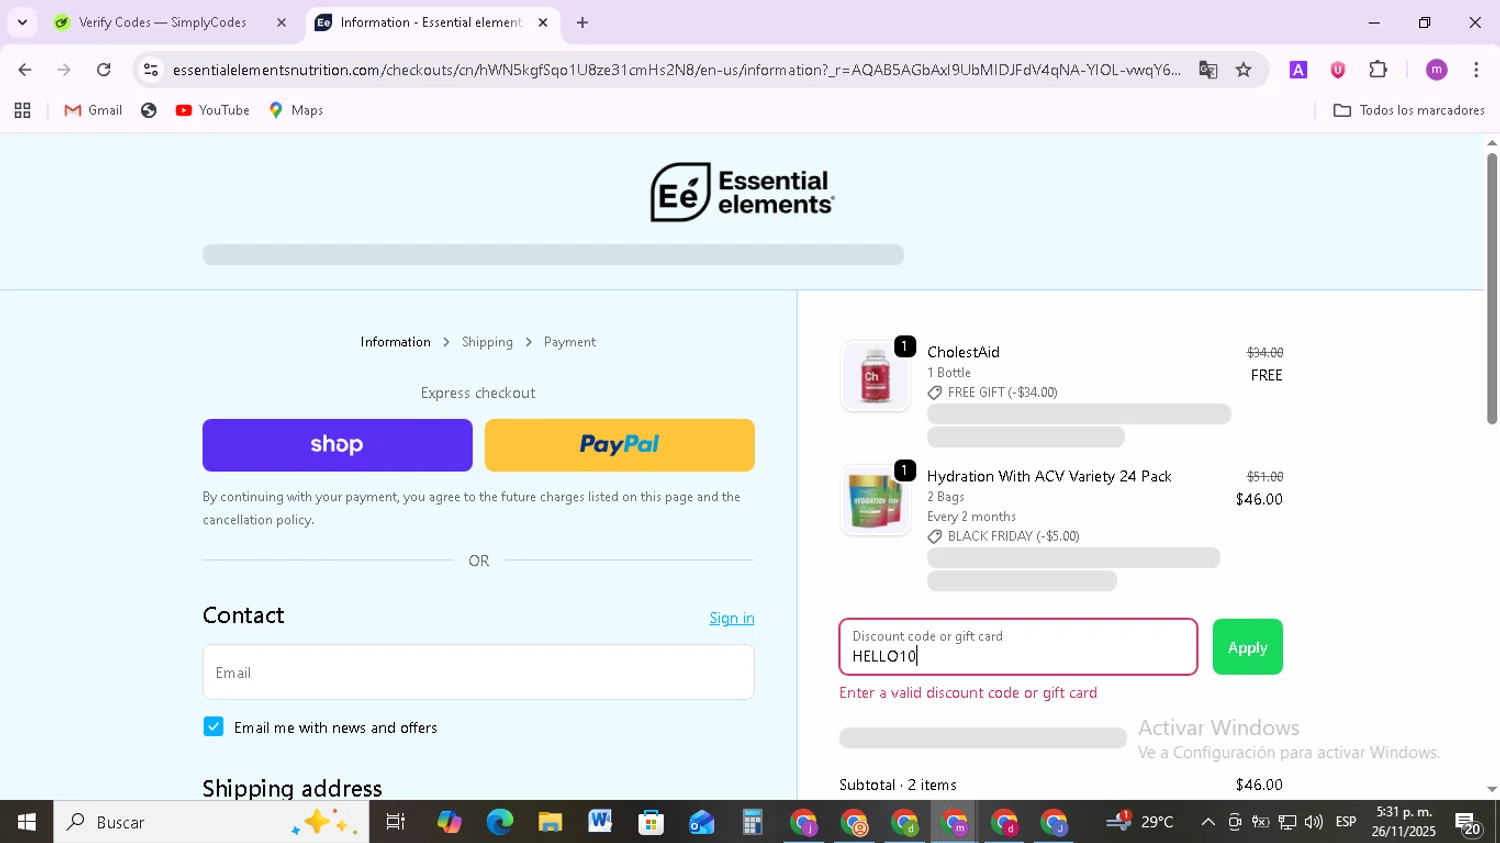This screenshot has width=1500, height=843.
Task: Pay with Shop Pay button
Action: [337, 445]
